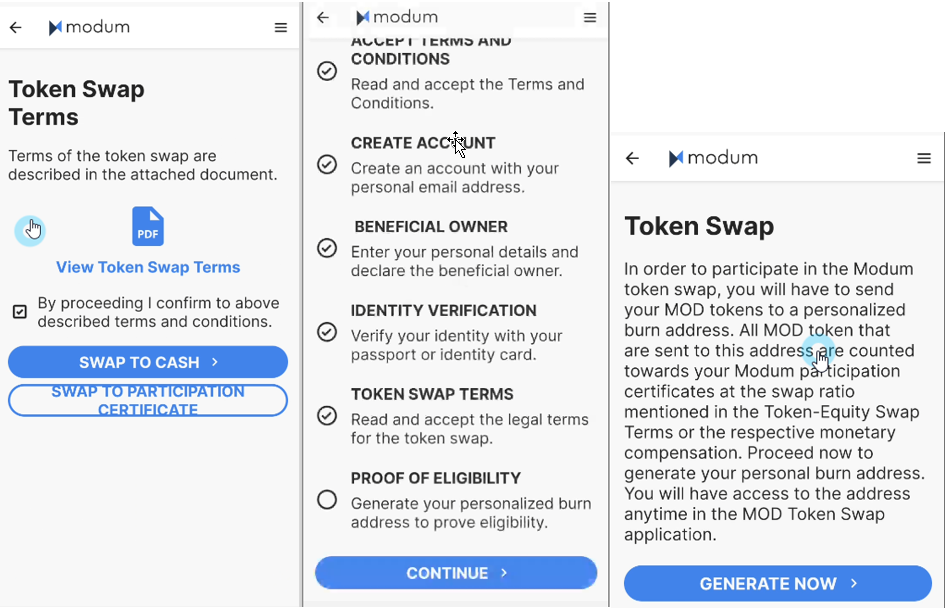
Task: Tap back arrow on Token Swap screen
Action: (632, 158)
